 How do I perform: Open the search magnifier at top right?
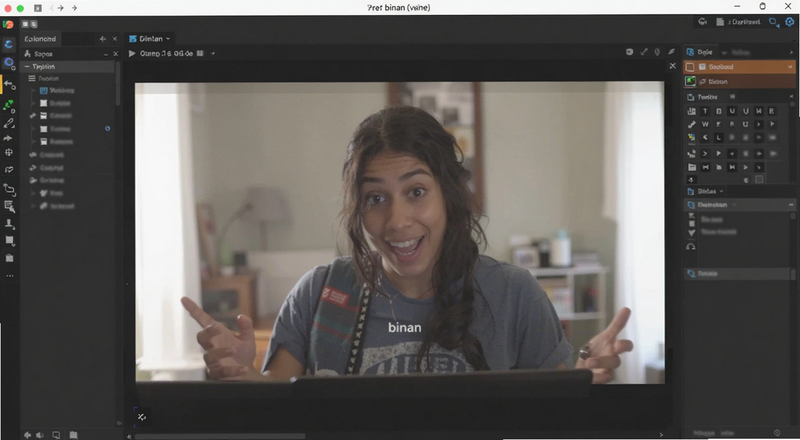[774, 22]
